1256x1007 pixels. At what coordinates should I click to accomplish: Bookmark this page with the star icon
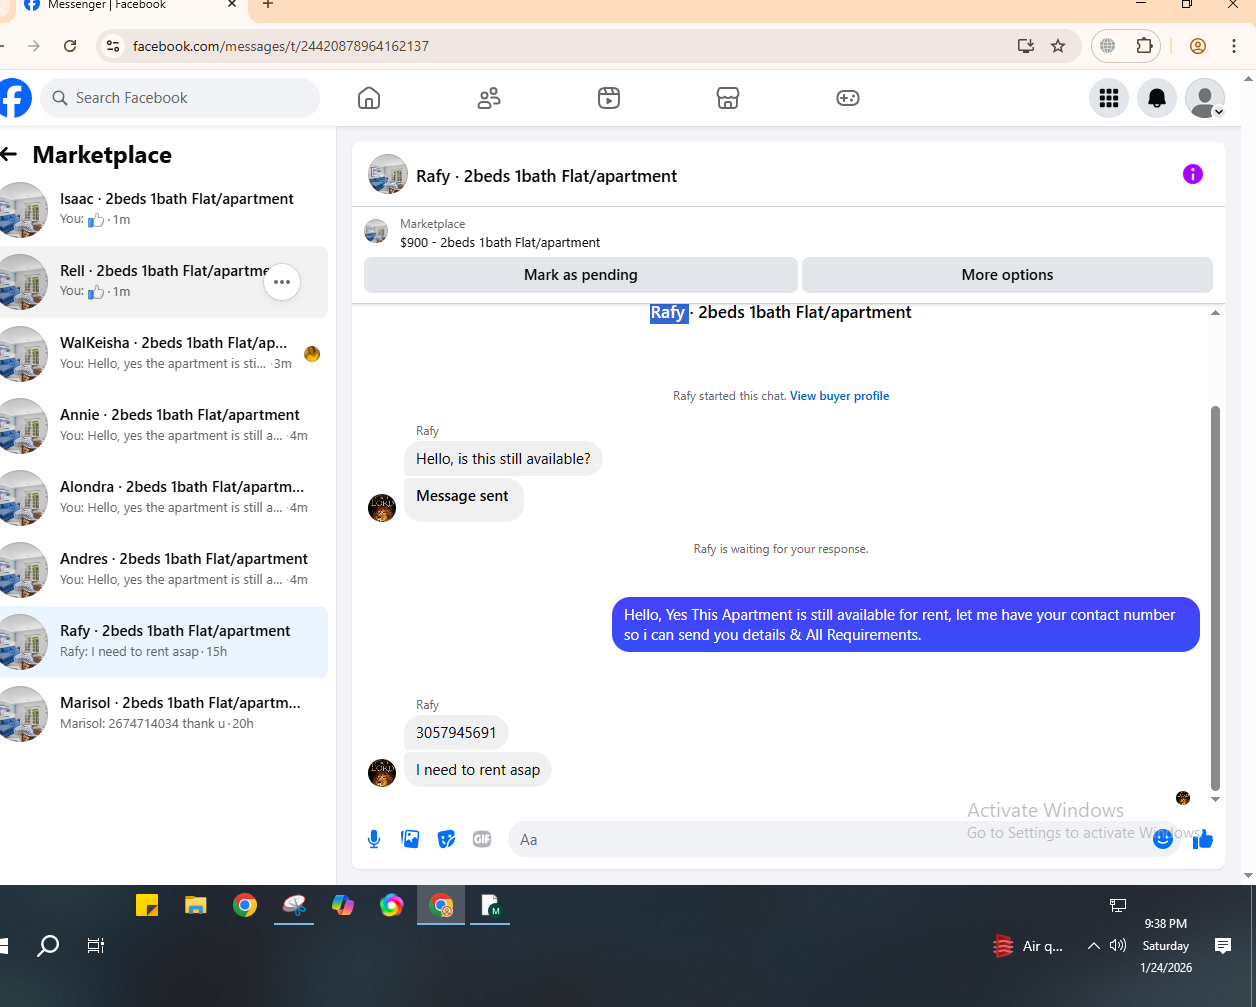coord(1058,46)
